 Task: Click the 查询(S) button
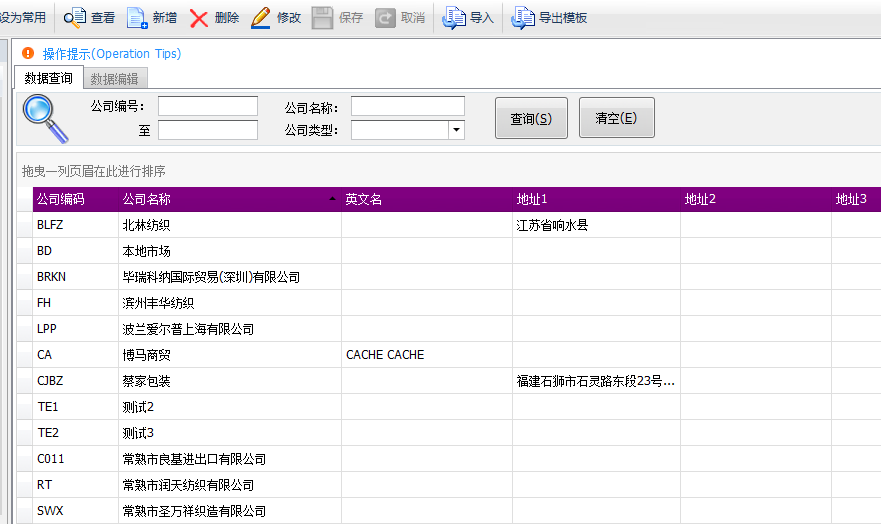coord(531,118)
